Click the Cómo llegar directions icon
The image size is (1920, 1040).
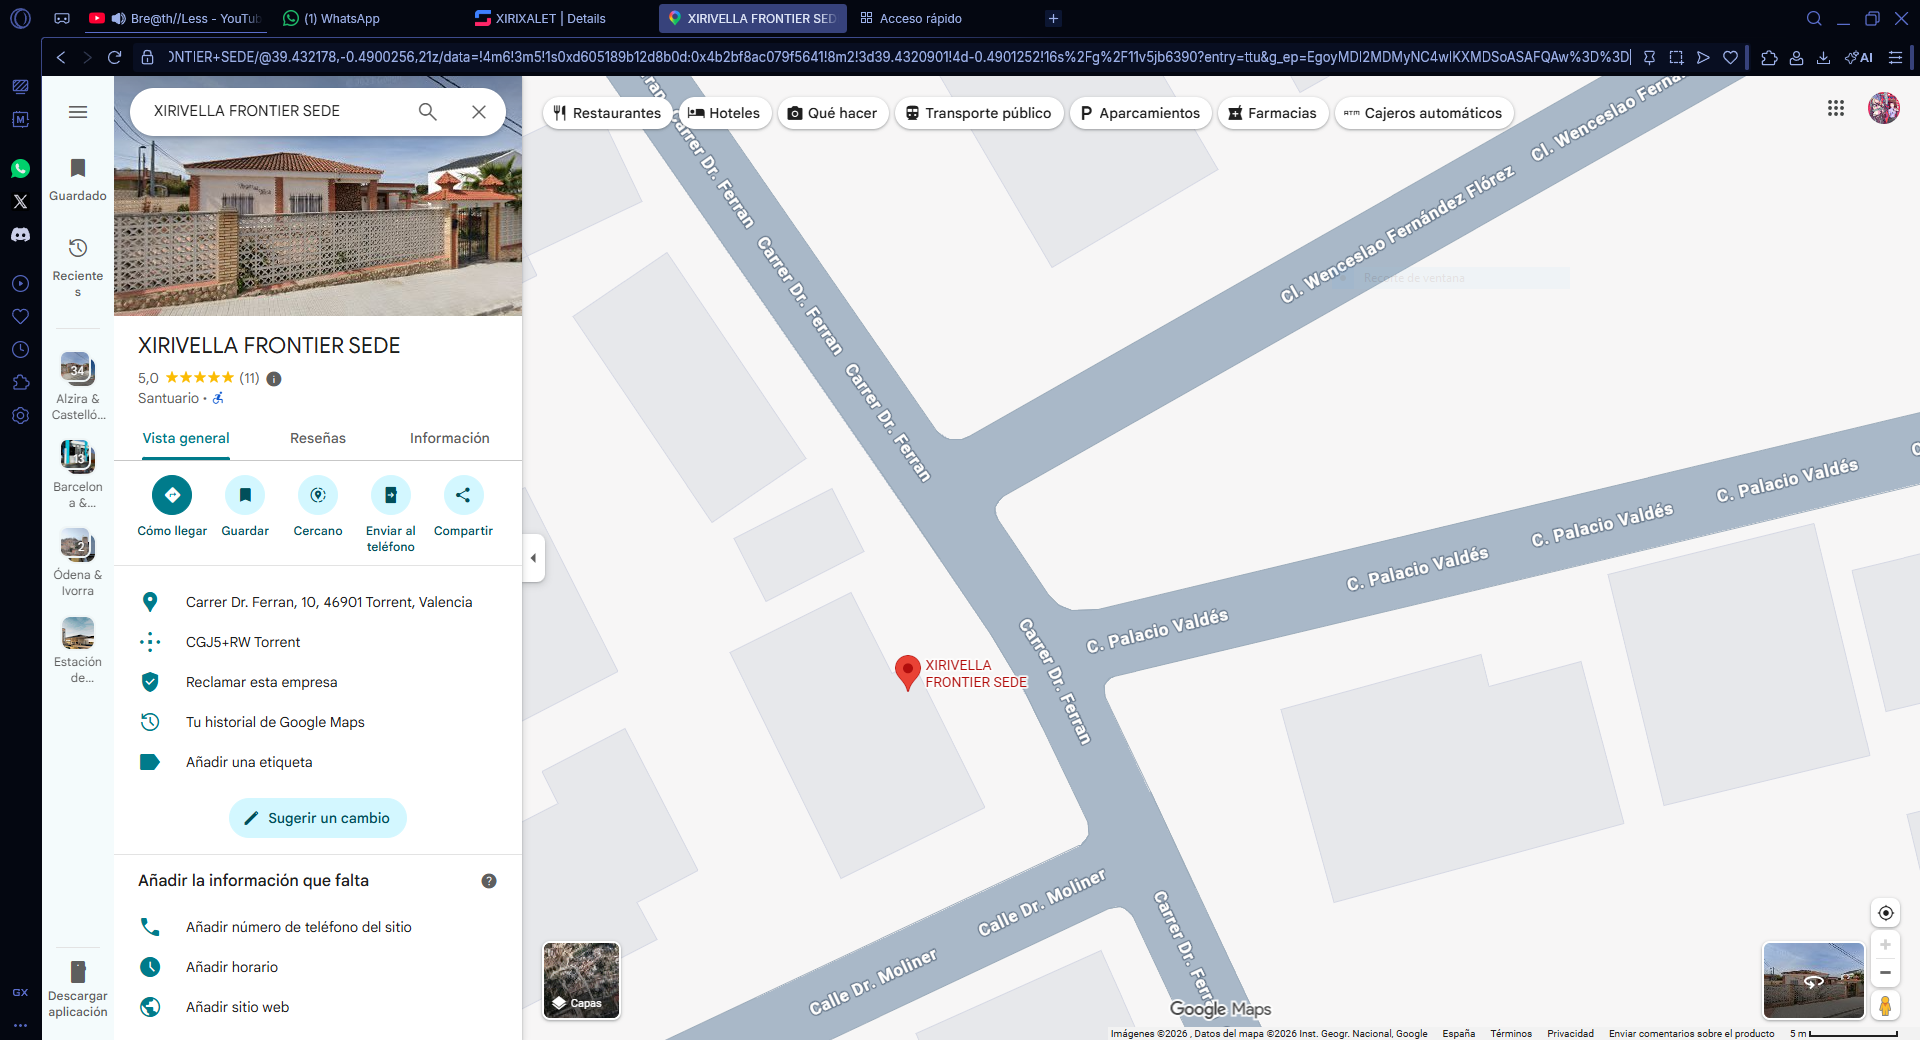172,495
